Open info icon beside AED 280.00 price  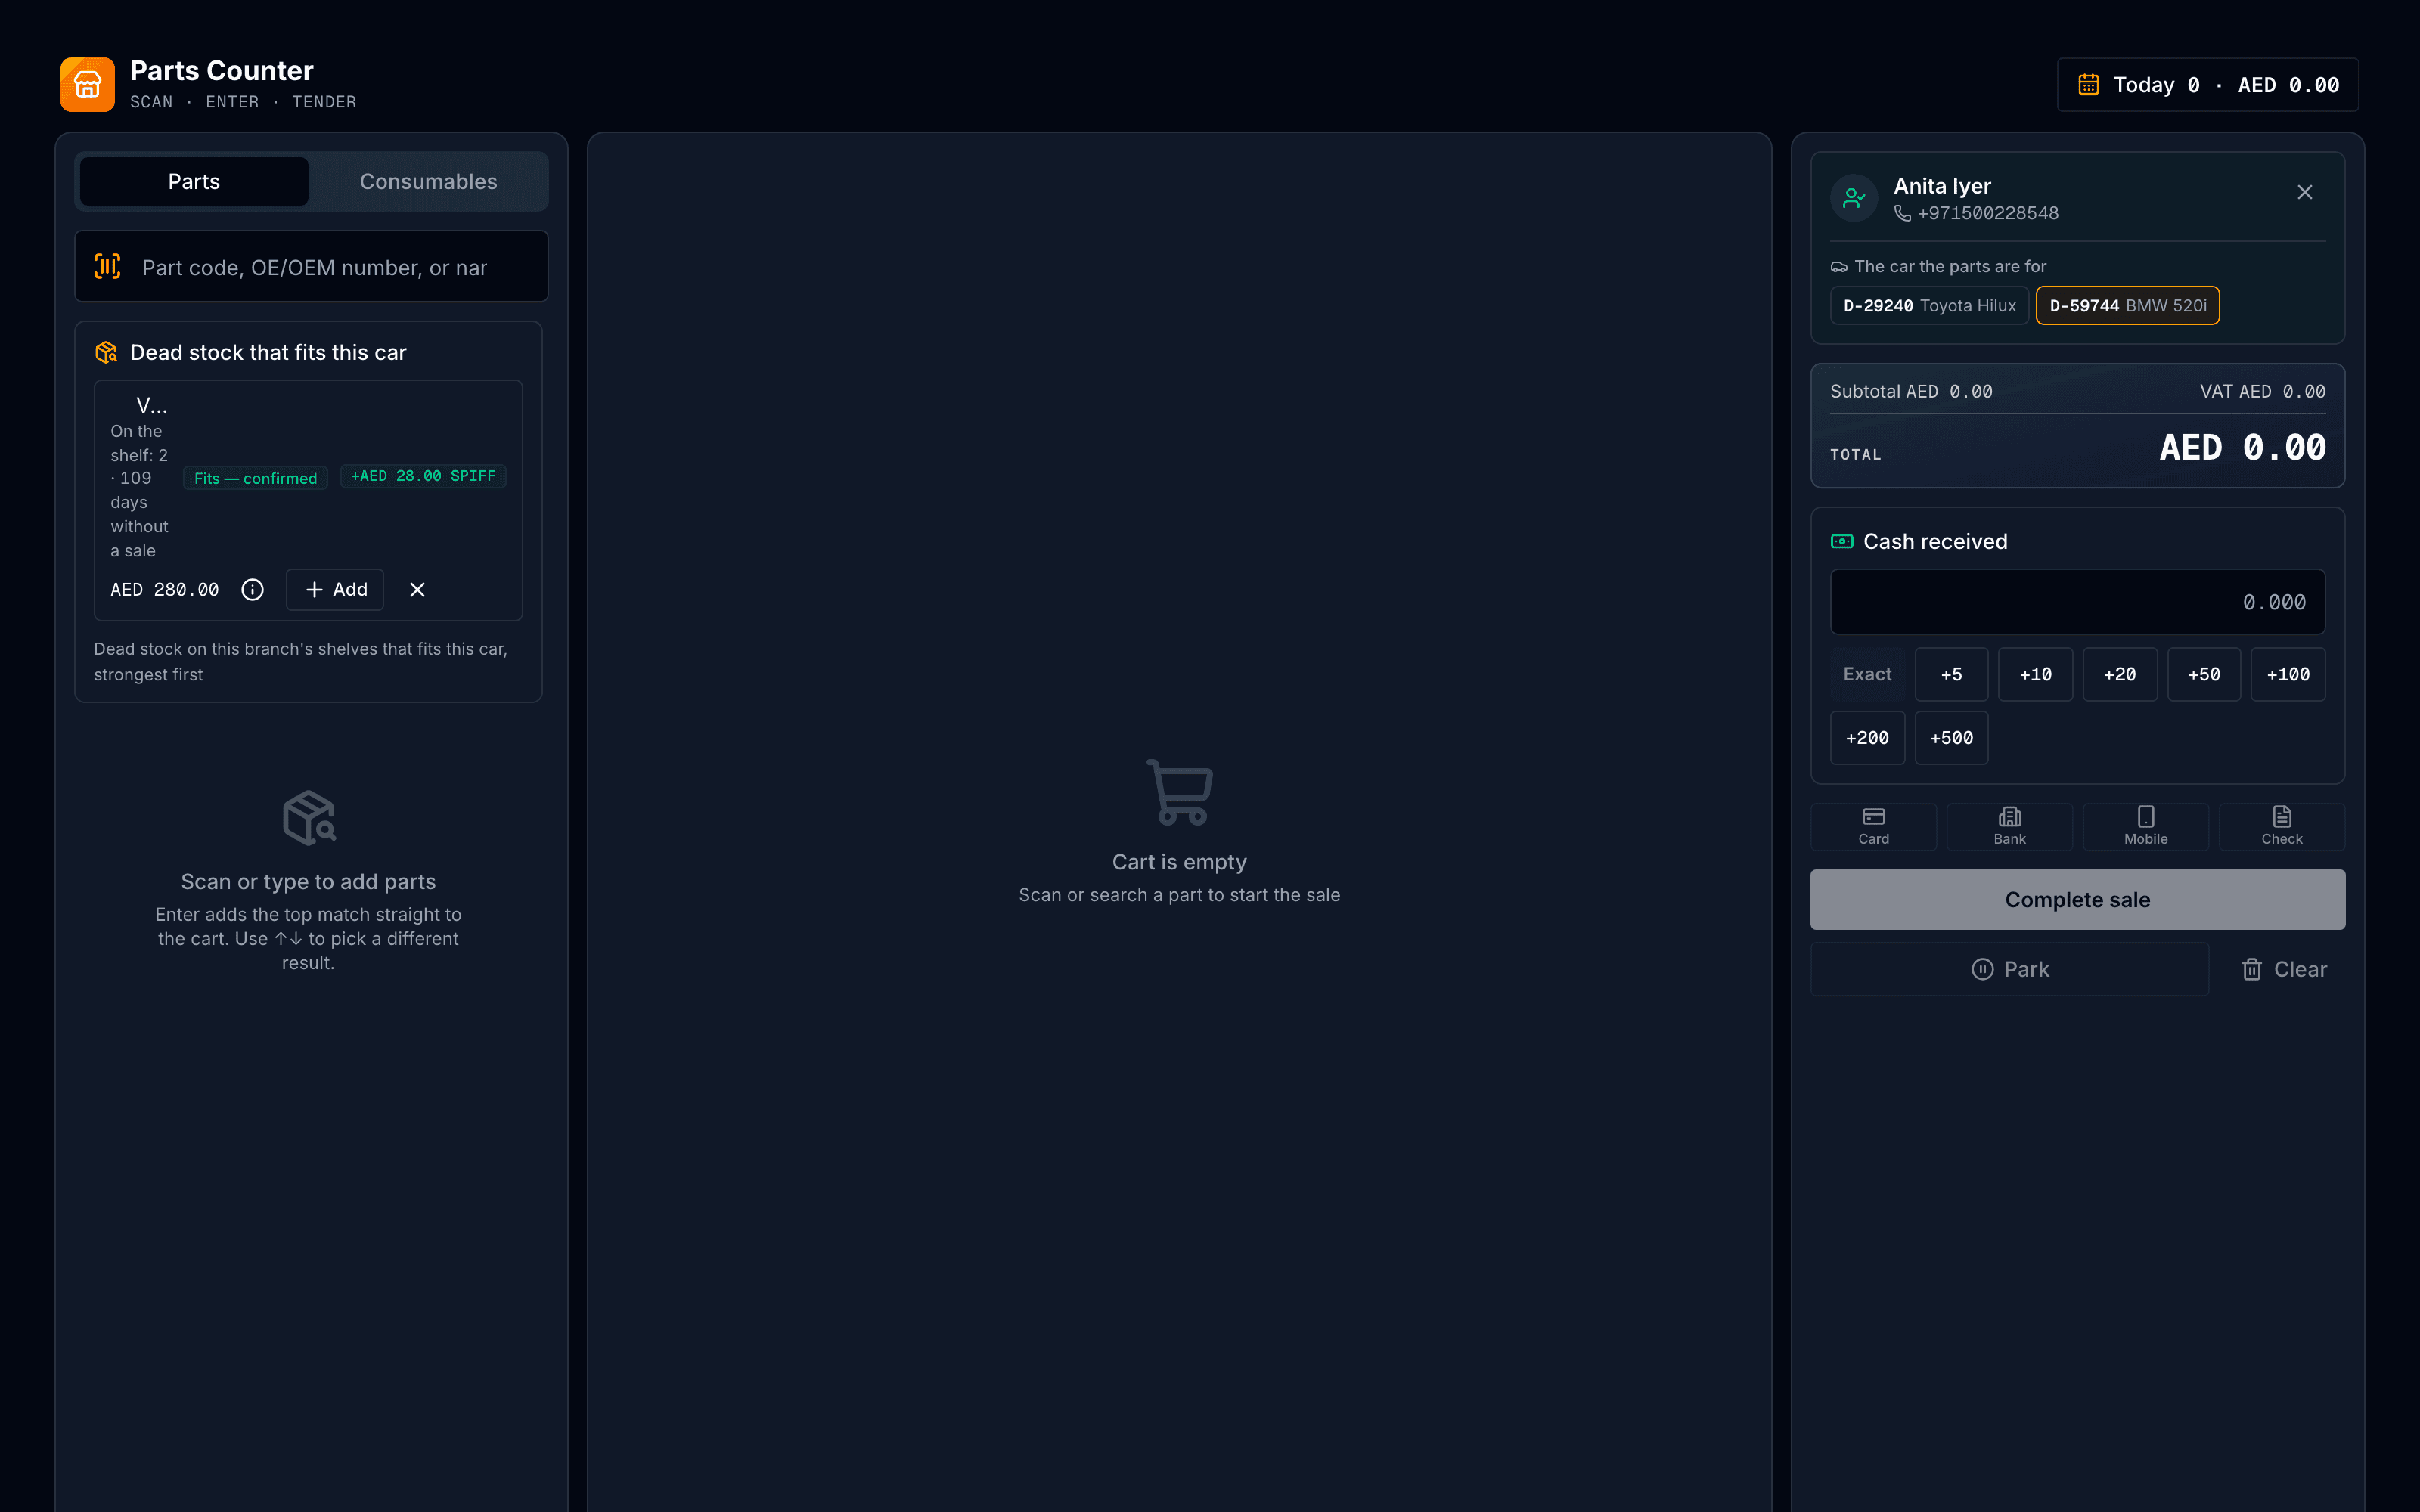point(252,590)
